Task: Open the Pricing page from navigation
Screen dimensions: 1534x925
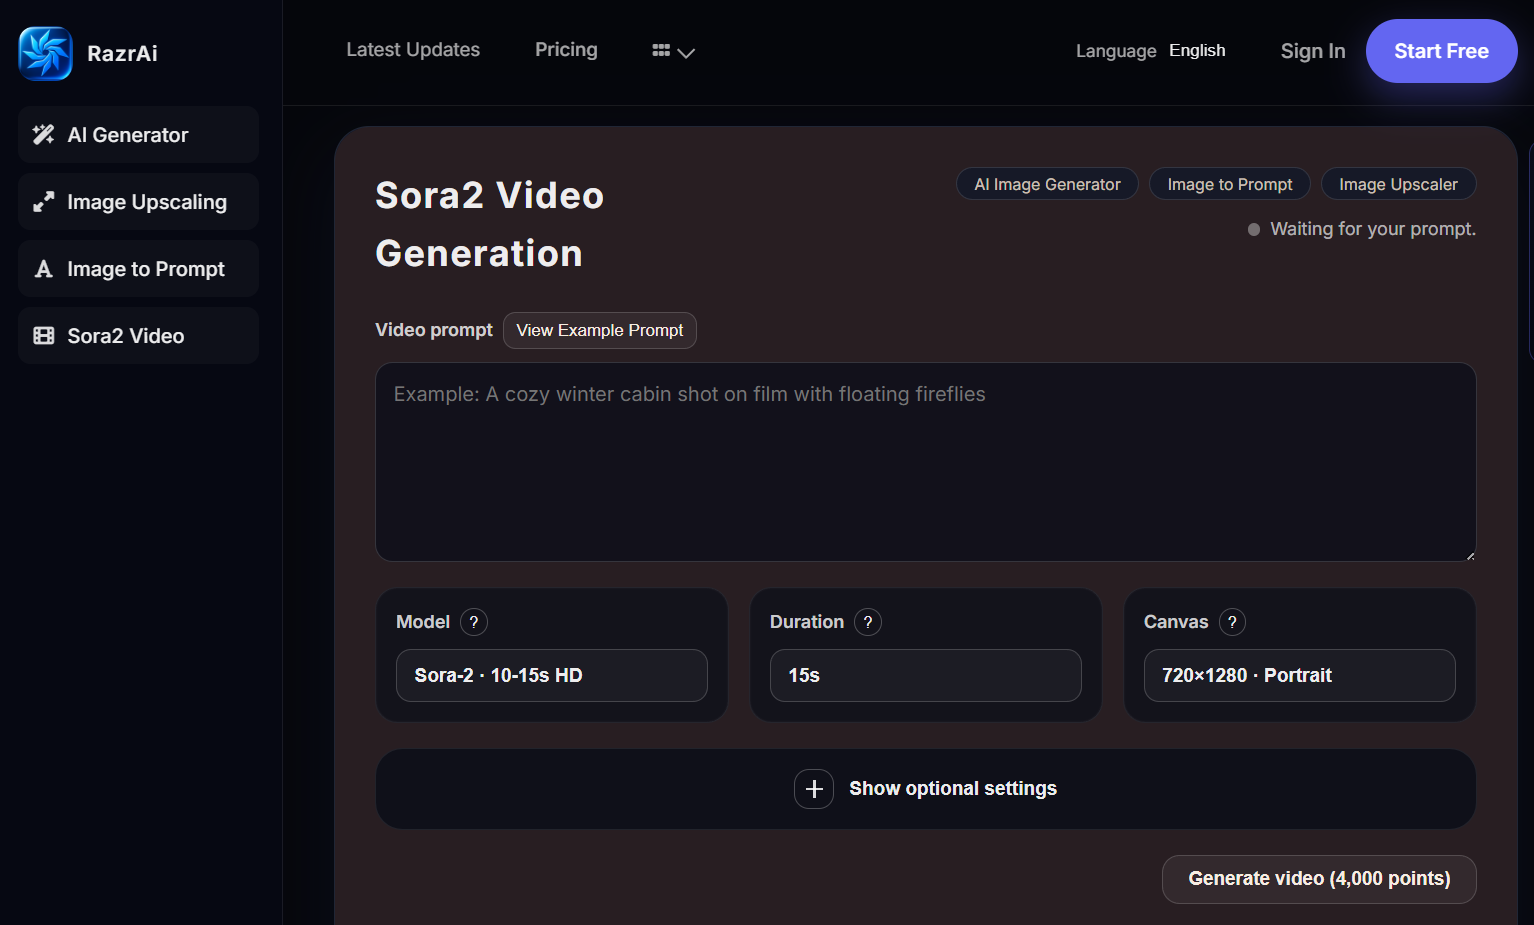Action: pos(566,50)
